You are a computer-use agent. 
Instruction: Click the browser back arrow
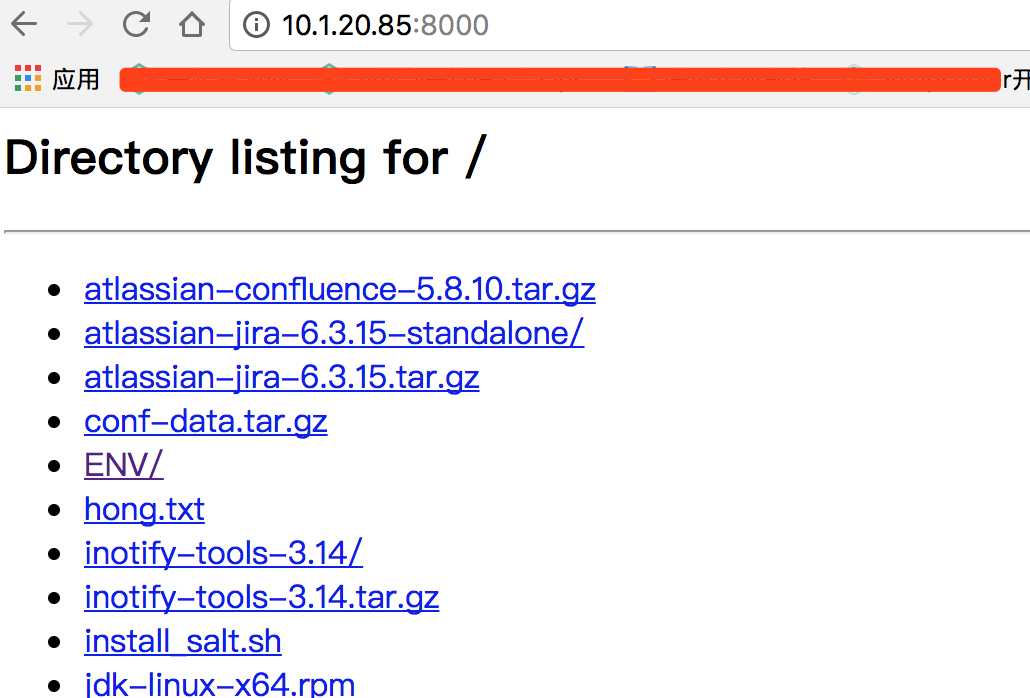coord(24,25)
